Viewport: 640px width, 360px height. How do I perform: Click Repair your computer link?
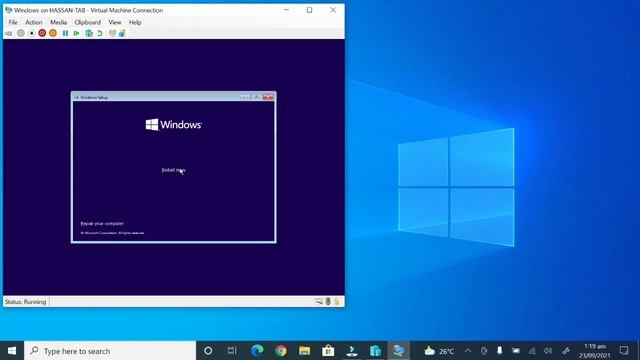[x=102, y=224]
